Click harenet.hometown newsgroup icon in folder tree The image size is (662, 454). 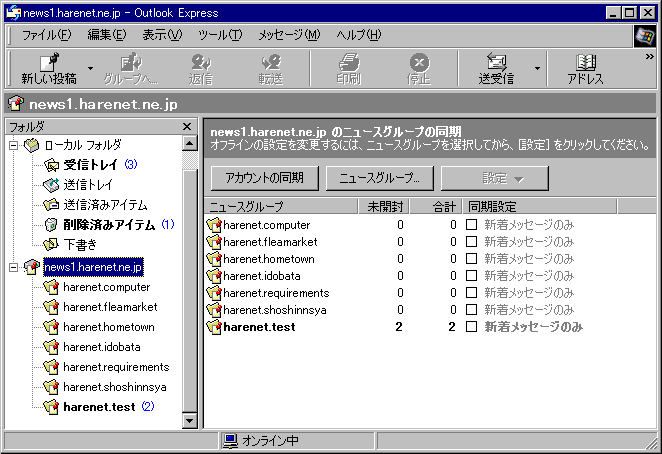pyautogui.click(x=51, y=327)
